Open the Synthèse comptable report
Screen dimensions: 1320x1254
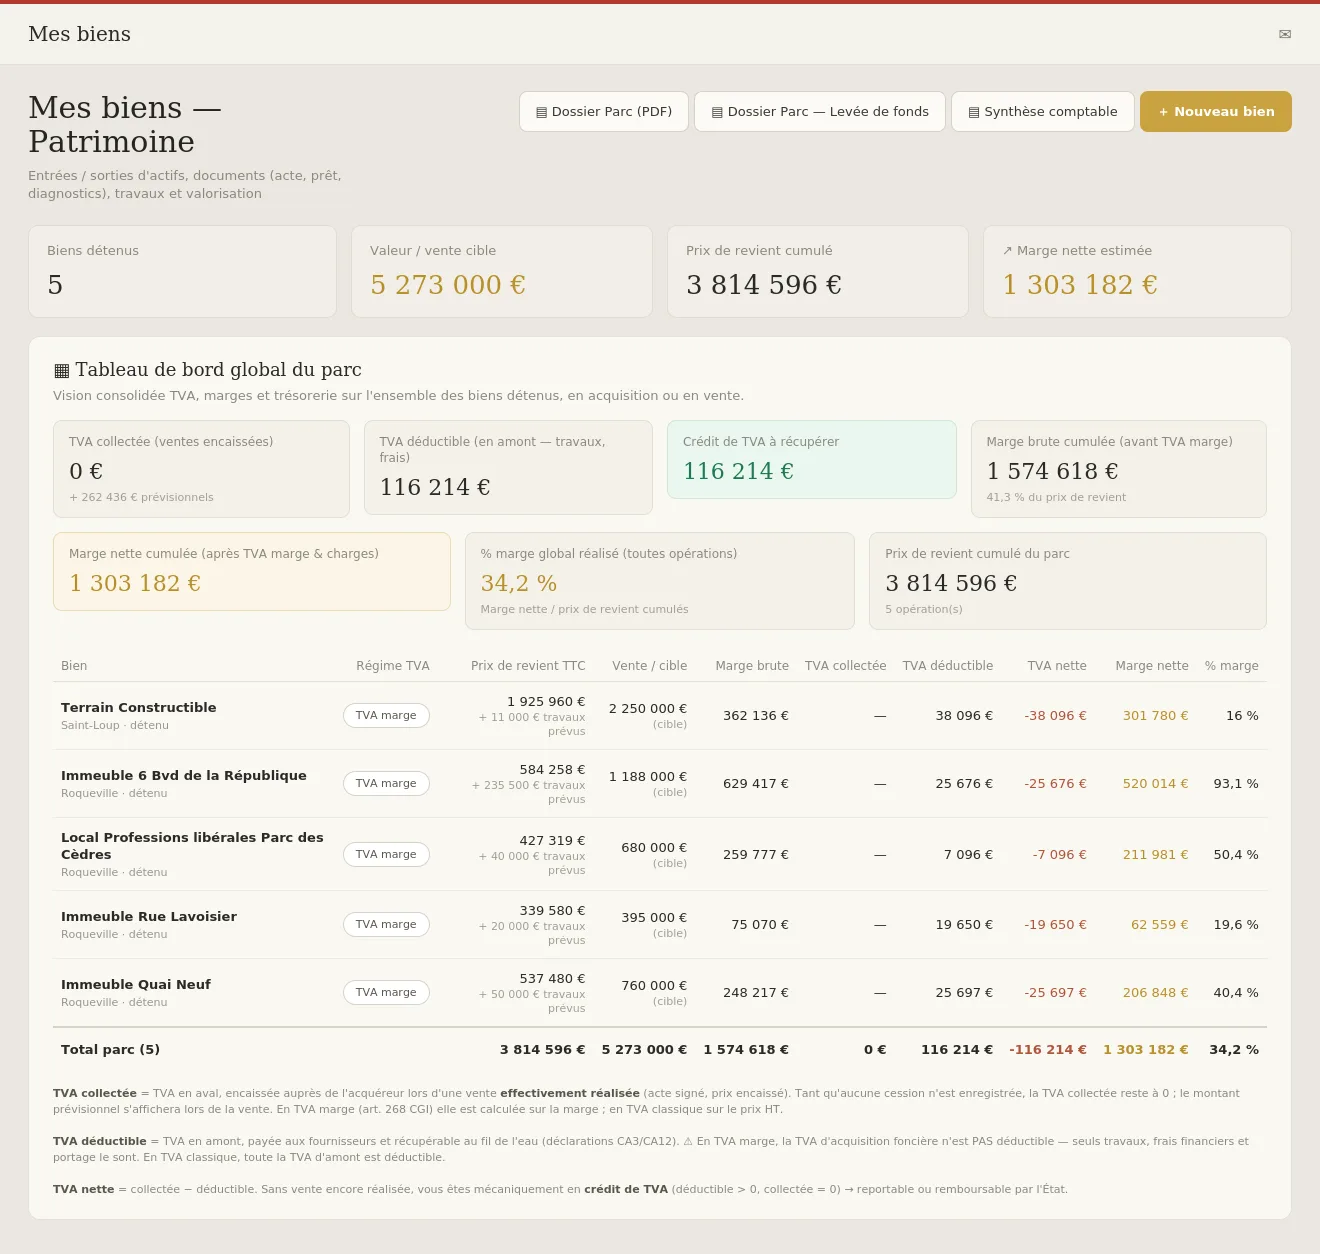click(x=1043, y=112)
